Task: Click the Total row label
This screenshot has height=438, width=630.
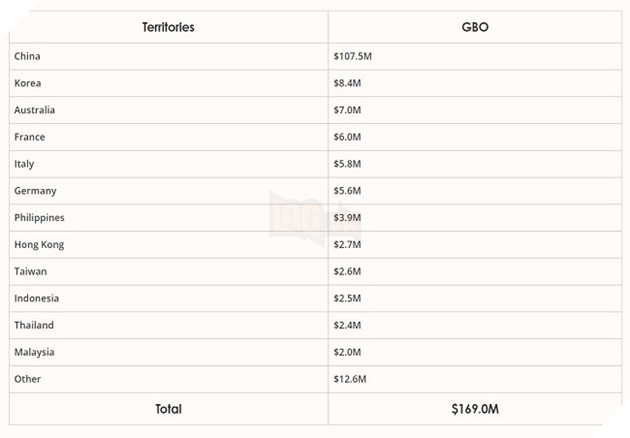Action: (x=167, y=408)
